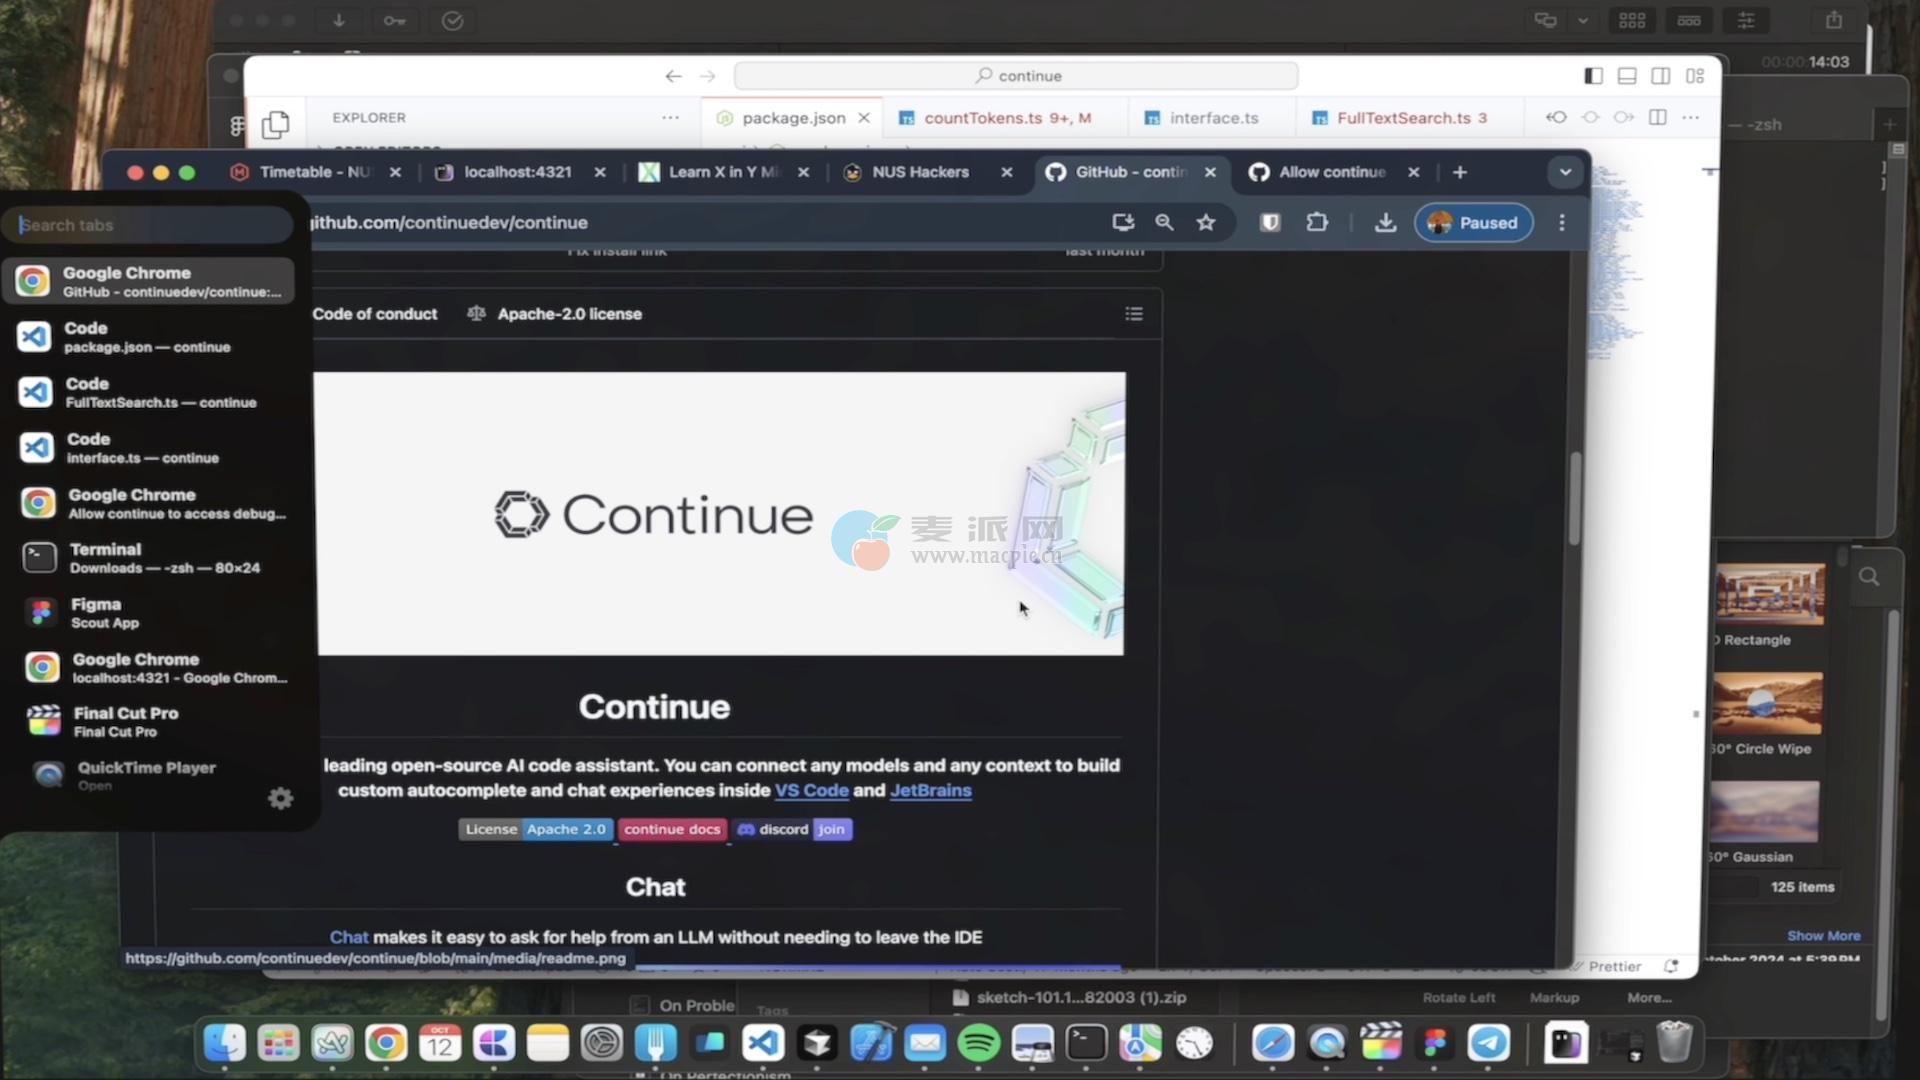This screenshot has width=1920, height=1080.
Task: Click continue docs badge
Action: click(x=672, y=829)
